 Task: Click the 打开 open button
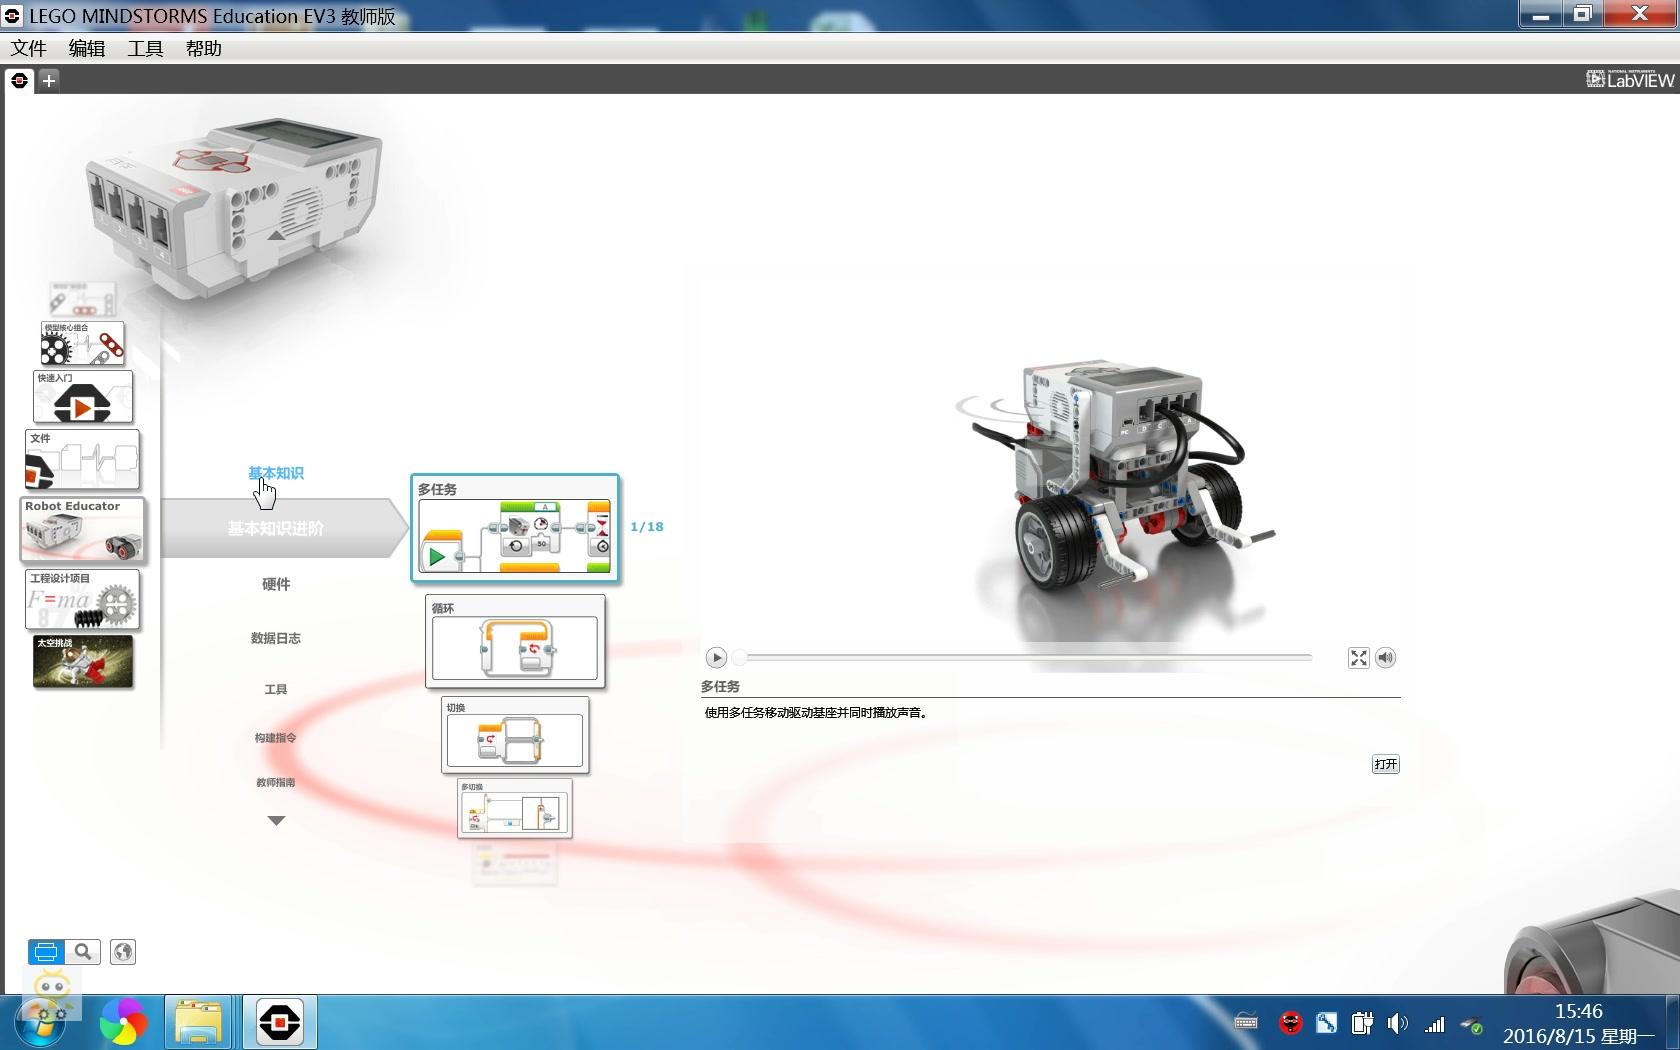pos(1385,763)
